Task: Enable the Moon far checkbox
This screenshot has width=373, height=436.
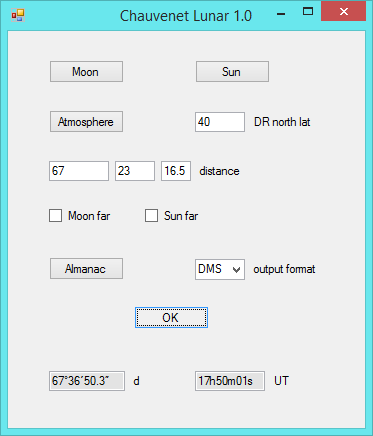Action: [x=56, y=216]
